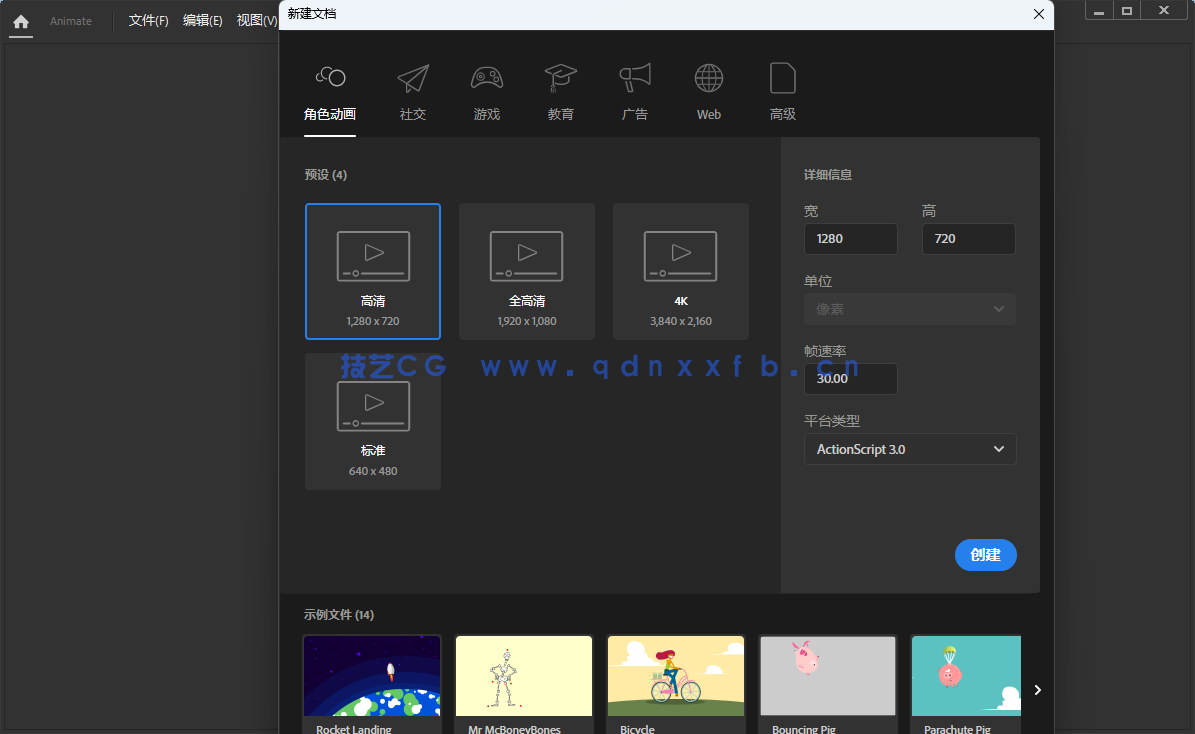Choose the 标准 640 x 480 preset
Image resolution: width=1195 pixels, height=734 pixels.
click(x=372, y=421)
